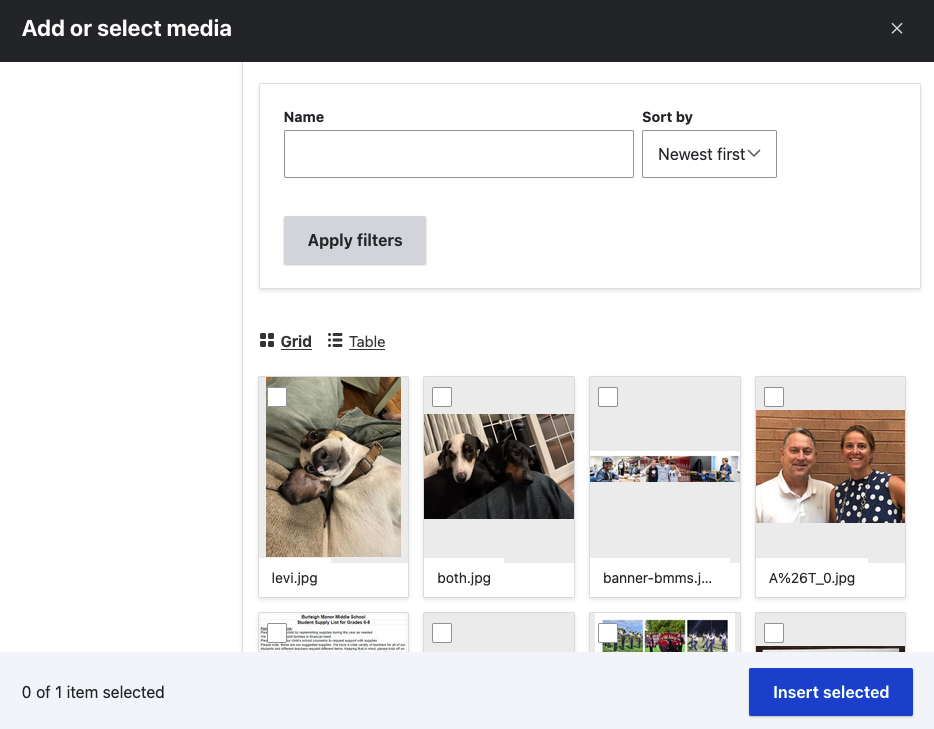Screen dimensions: 934x729
Task: Click the both.jpg file name
Action: (x=464, y=578)
